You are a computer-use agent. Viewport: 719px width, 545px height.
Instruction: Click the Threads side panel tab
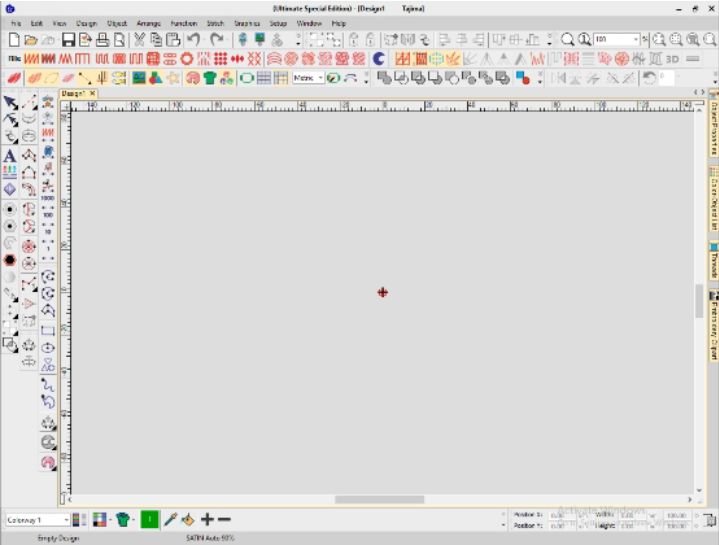point(713,260)
